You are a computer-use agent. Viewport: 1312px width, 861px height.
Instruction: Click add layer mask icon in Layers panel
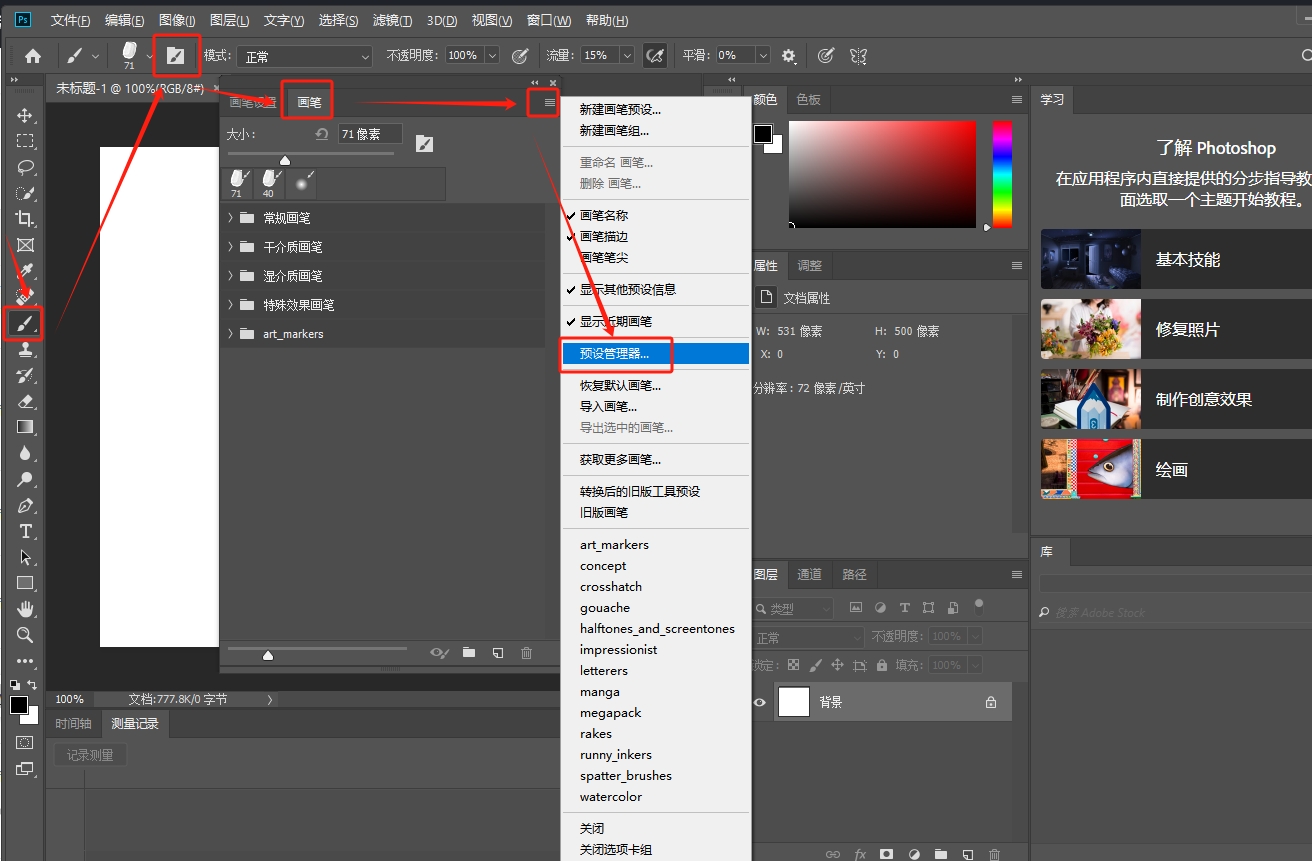886,855
